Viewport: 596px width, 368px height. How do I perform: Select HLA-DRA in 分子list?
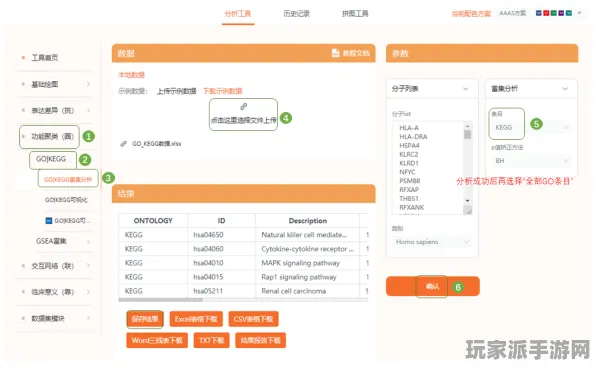click(x=413, y=137)
